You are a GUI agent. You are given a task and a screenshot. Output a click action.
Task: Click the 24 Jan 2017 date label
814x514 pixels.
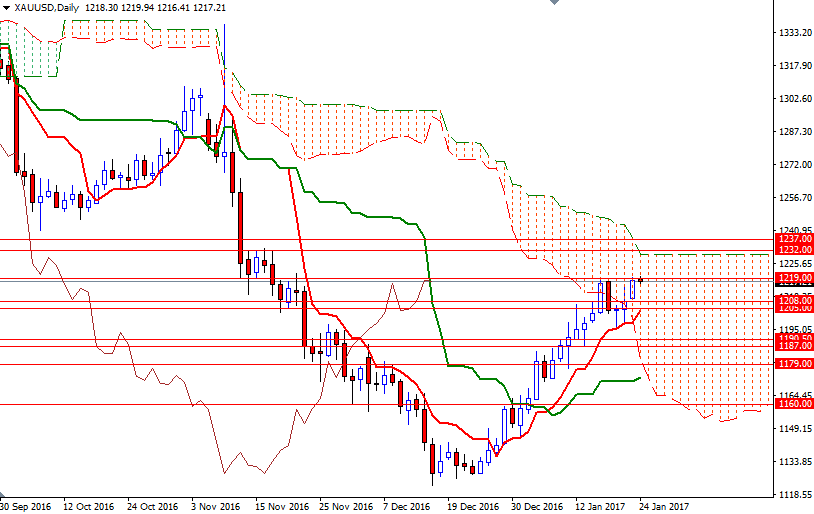[x=664, y=506]
